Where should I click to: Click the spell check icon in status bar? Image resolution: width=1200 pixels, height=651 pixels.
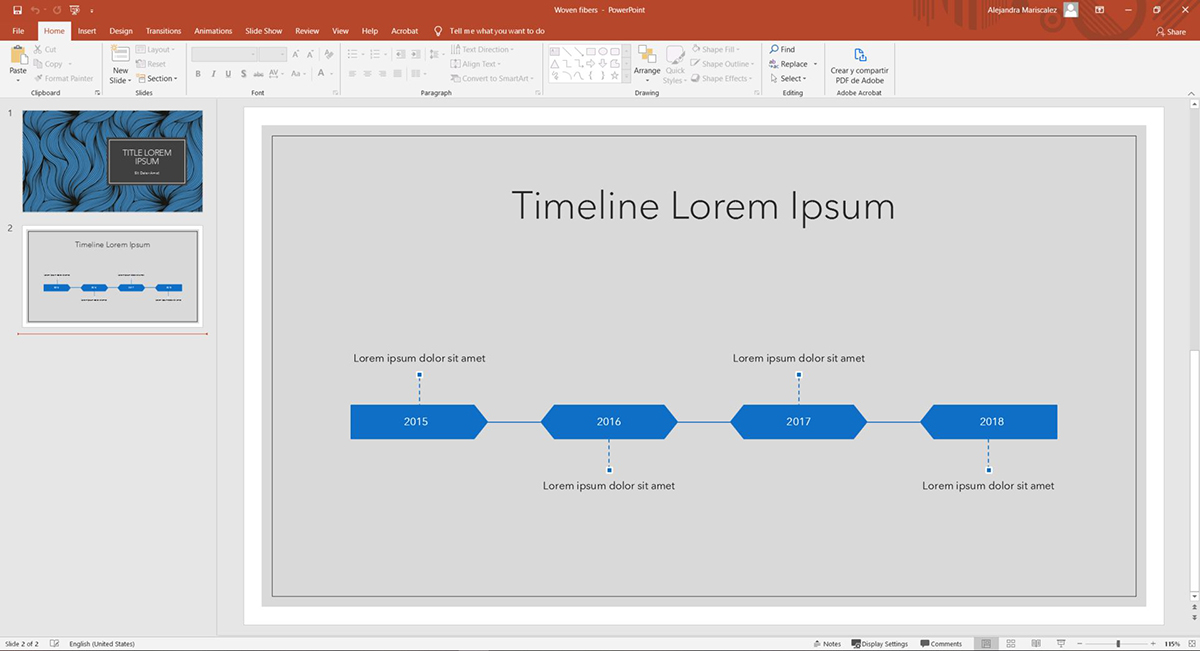tap(54, 644)
